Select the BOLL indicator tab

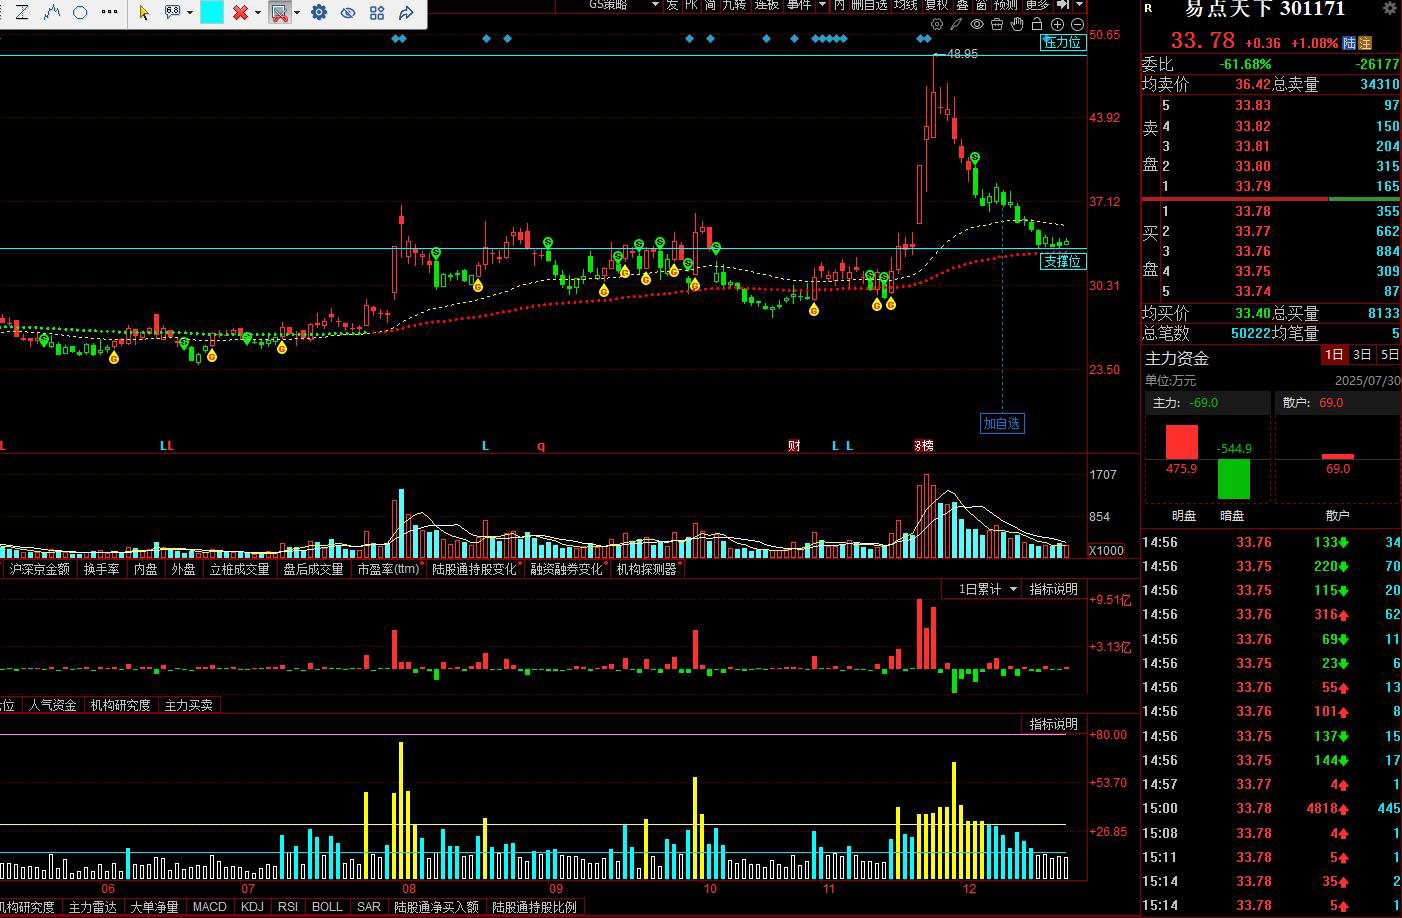[x=327, y=907]
